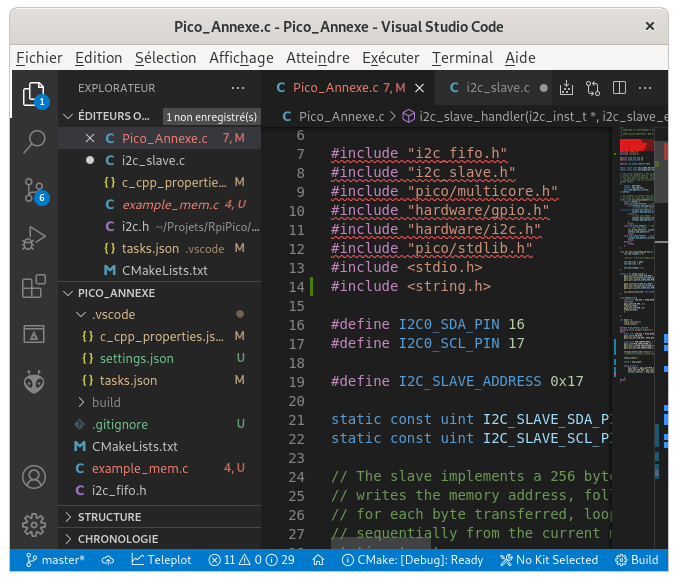Image resolution: width=678 pixels, height=581 pixels.
Task: Close Pico_Annexe.c in open editors list
Action: (90, 138)
